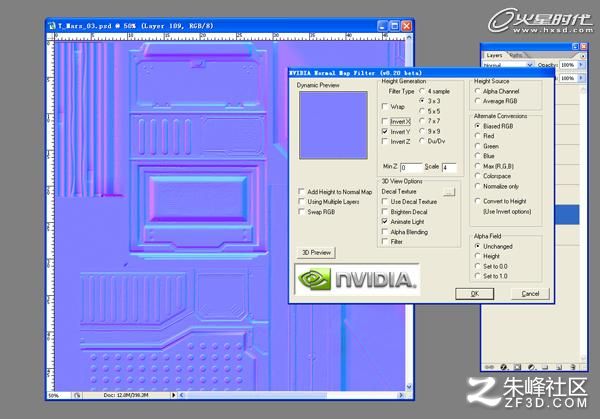Enable Using Multiple Layers option

pyautogui.click(x=302, y=201)
